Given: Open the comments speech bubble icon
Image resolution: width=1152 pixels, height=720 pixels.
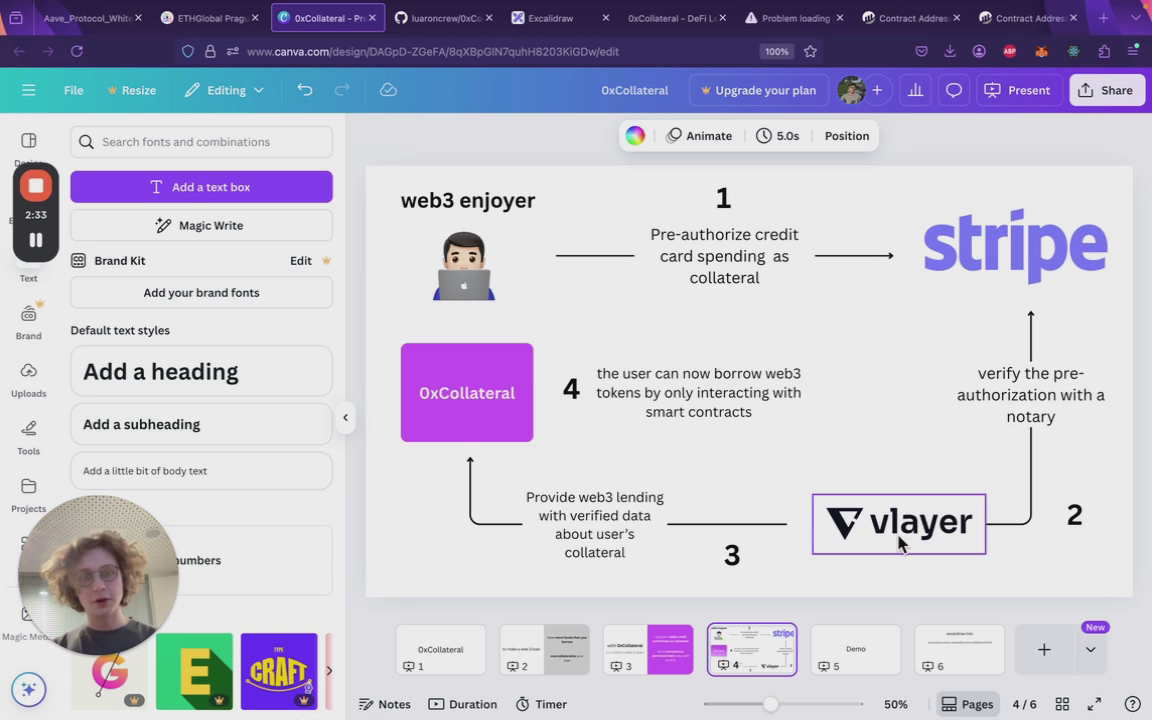Looking at the screenshot, I should point(954,90).
